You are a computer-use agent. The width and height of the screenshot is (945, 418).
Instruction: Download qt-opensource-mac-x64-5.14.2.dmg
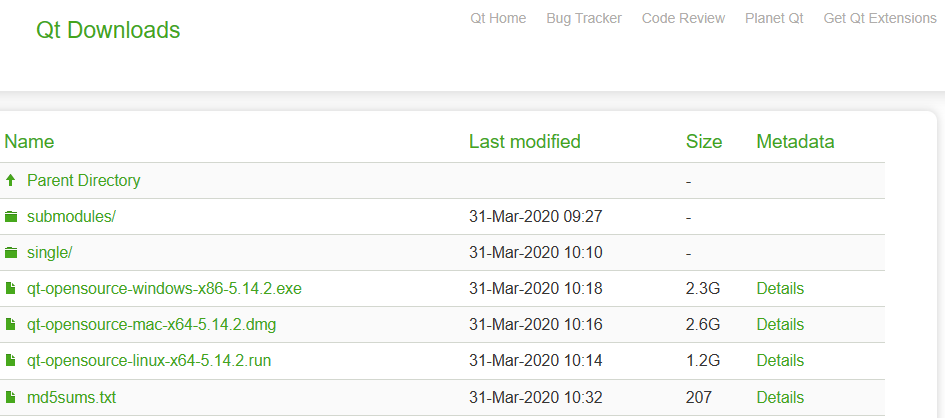pyautogui.click(x=151, y=325)
